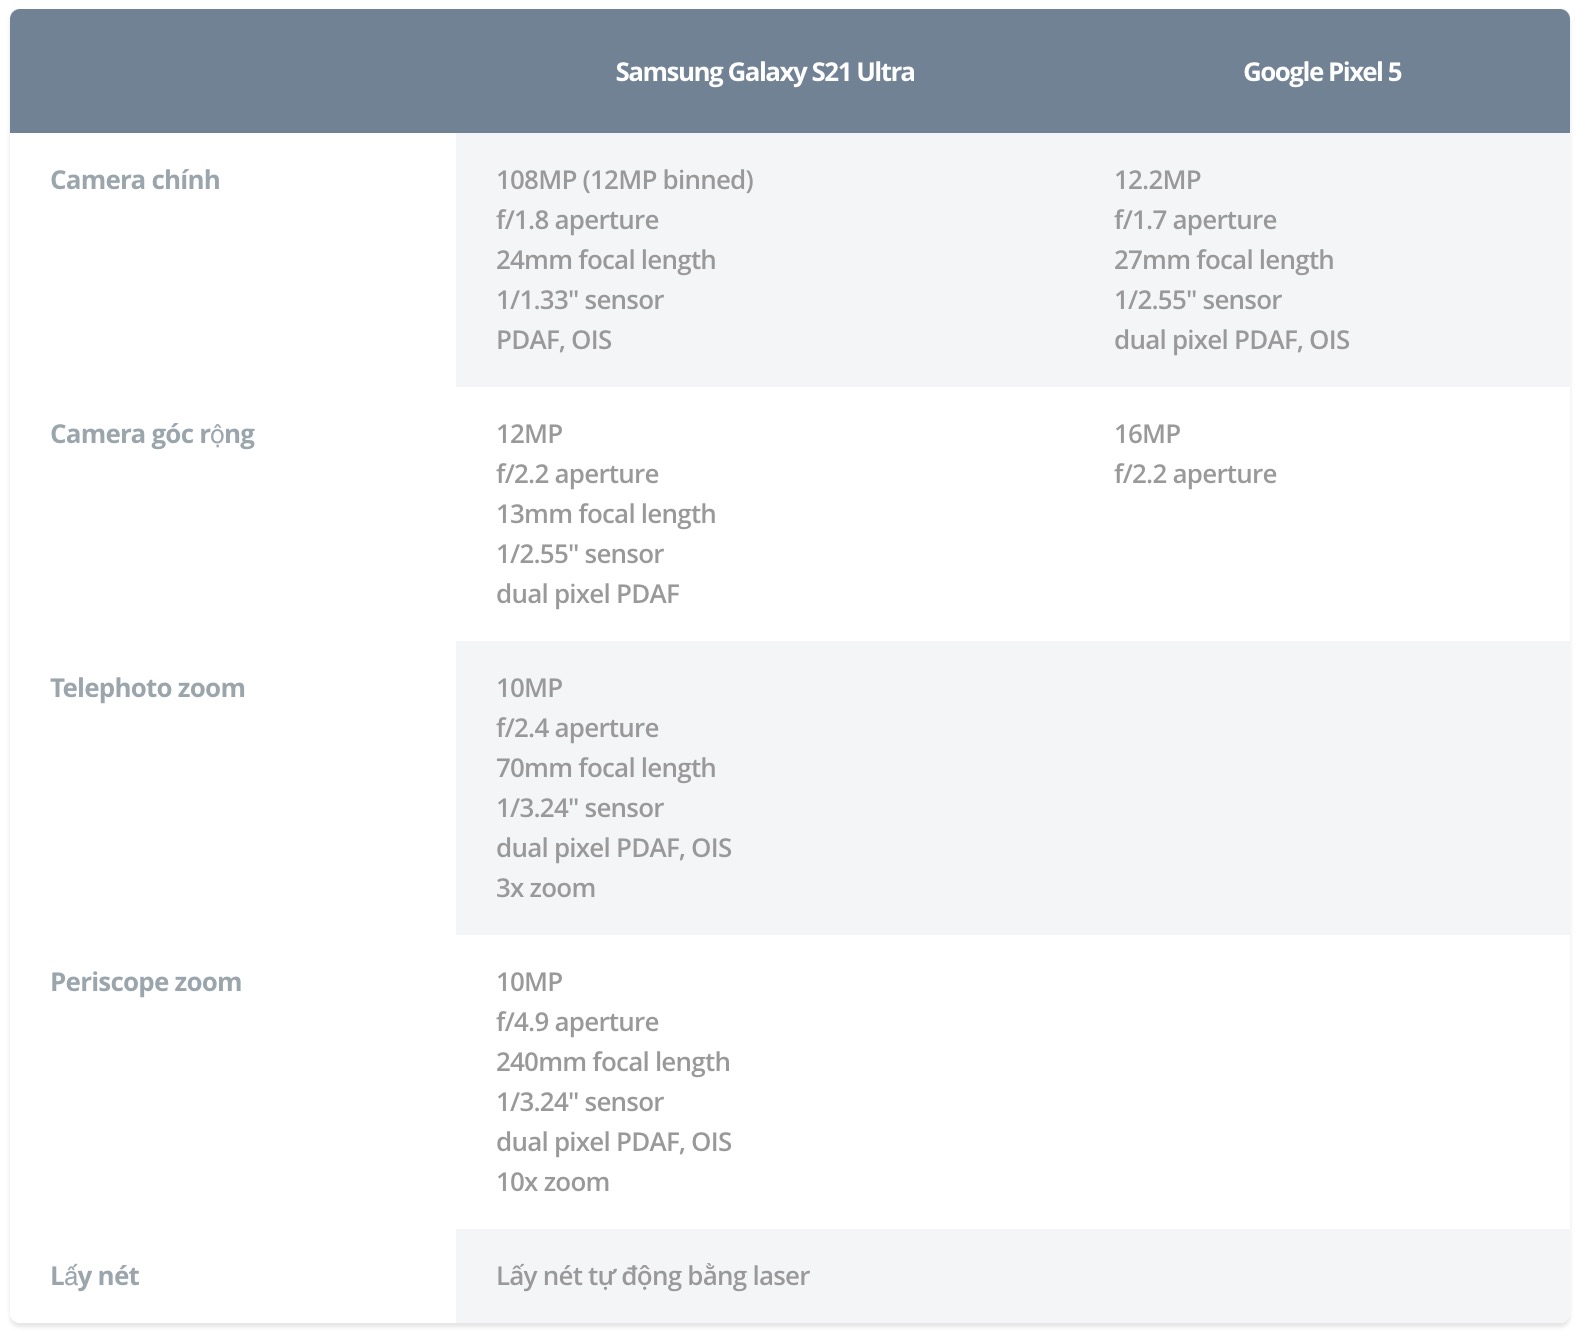
Task: Select the 13mm focal length line
Action: (606, 514)
